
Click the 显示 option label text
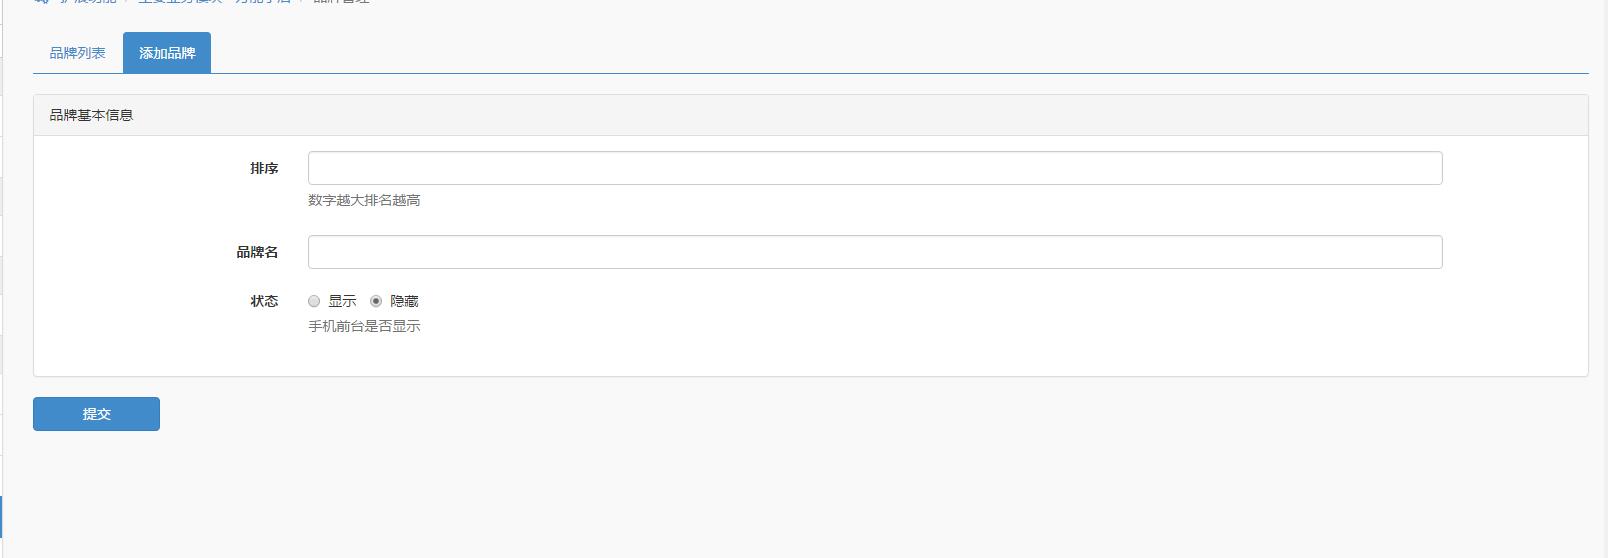342,301
